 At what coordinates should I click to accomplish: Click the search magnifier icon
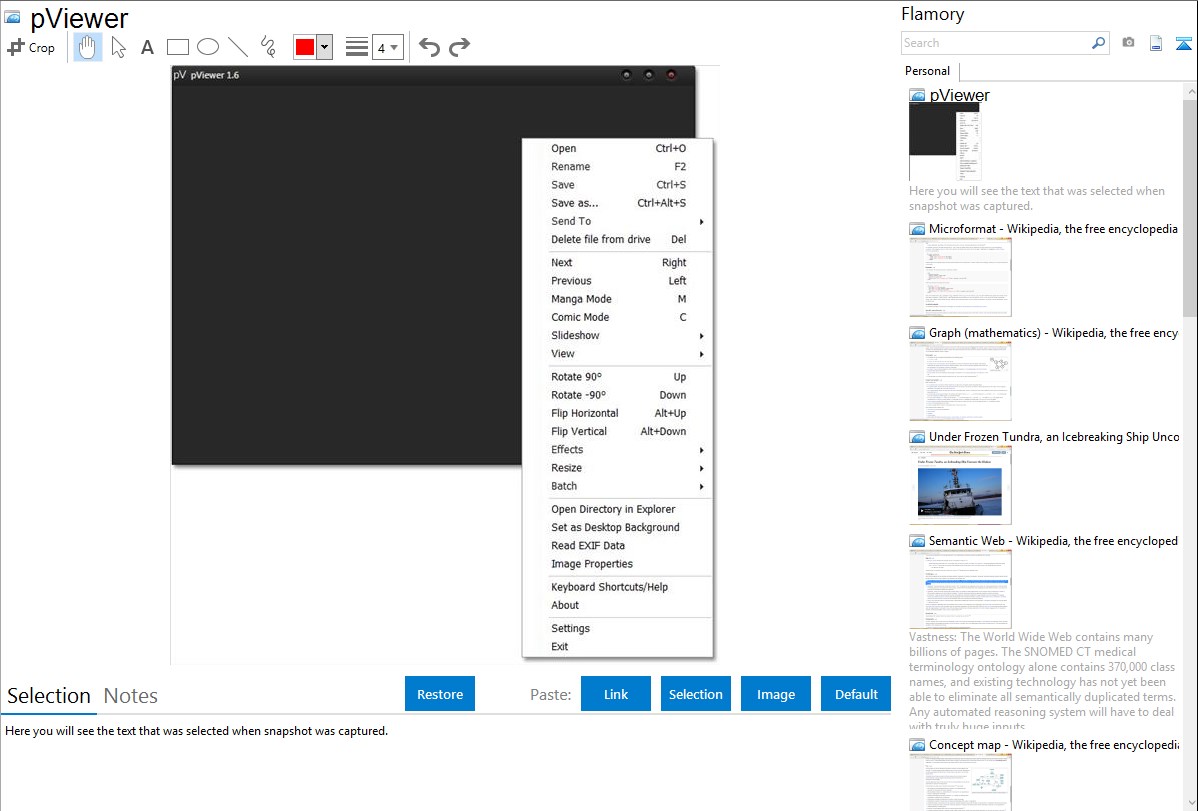pyautogui.click(x=1098, y=43)
